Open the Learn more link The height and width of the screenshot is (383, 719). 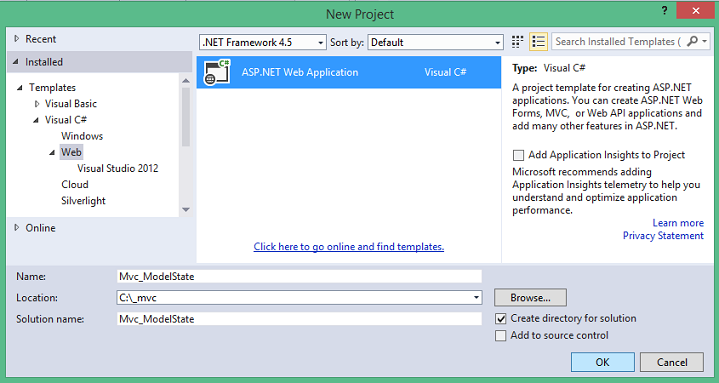[x=678, y=223]
